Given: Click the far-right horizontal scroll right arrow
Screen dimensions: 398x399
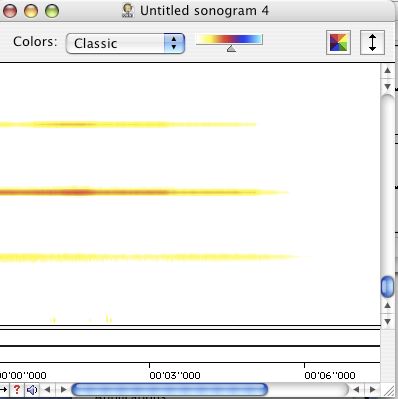Looking at the screenshot, I should click(373, 389).
